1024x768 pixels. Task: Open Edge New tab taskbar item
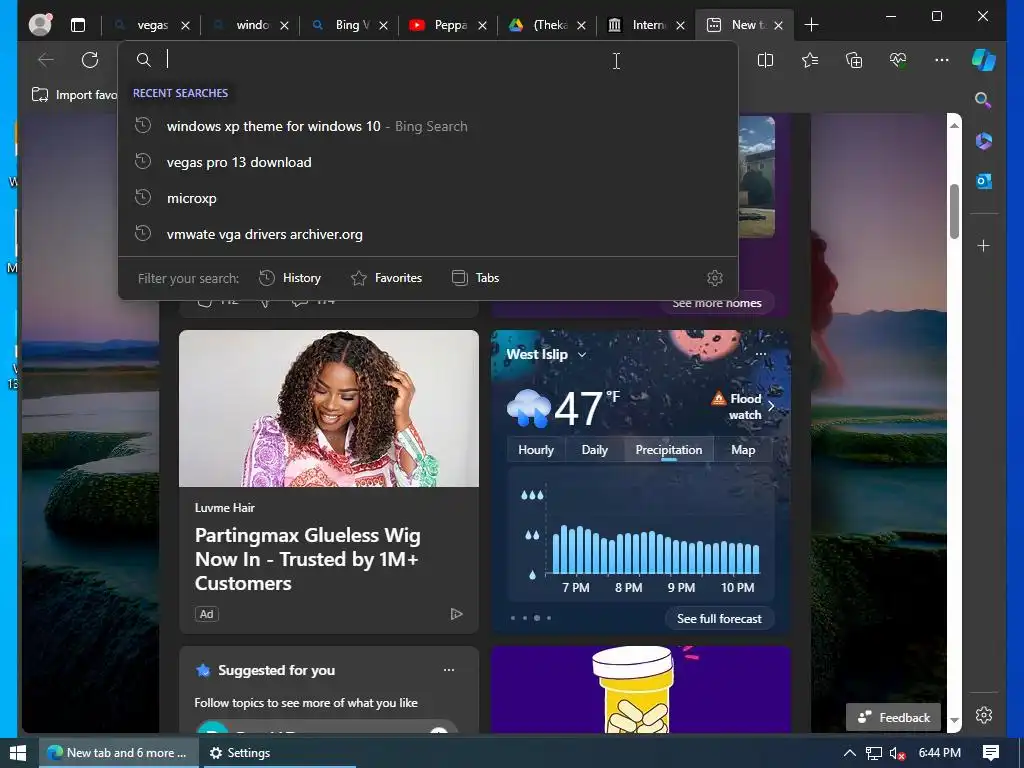pyautogui.click(x=118, y=753)
